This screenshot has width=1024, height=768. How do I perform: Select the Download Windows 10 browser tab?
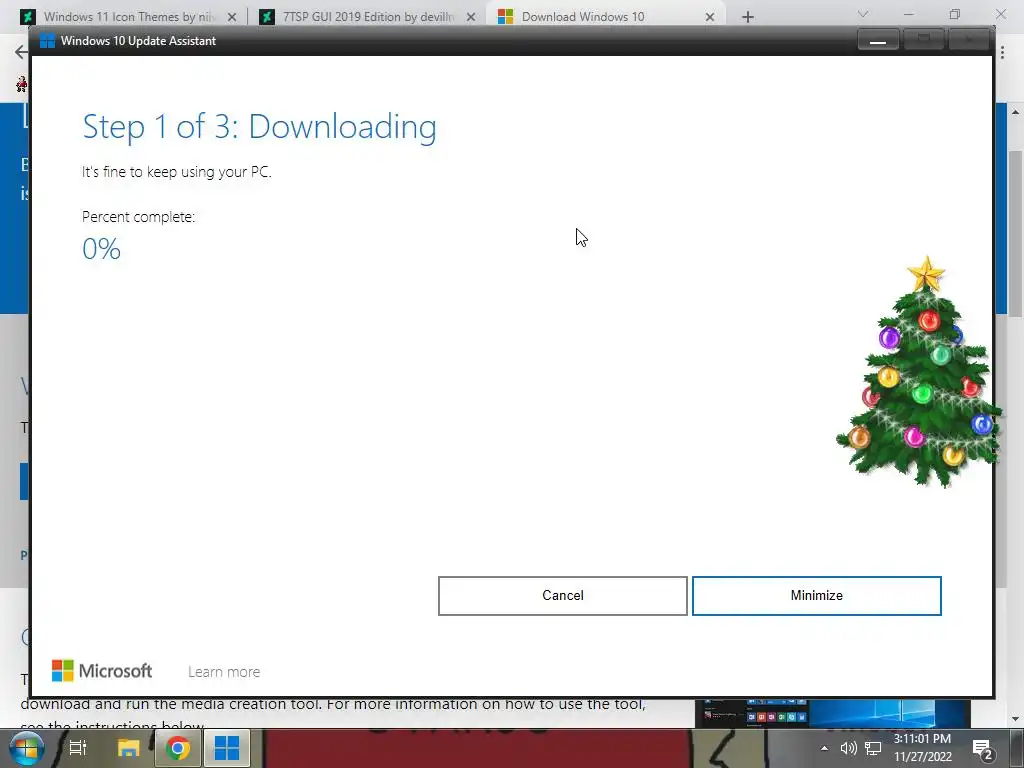tap(583, 17)
